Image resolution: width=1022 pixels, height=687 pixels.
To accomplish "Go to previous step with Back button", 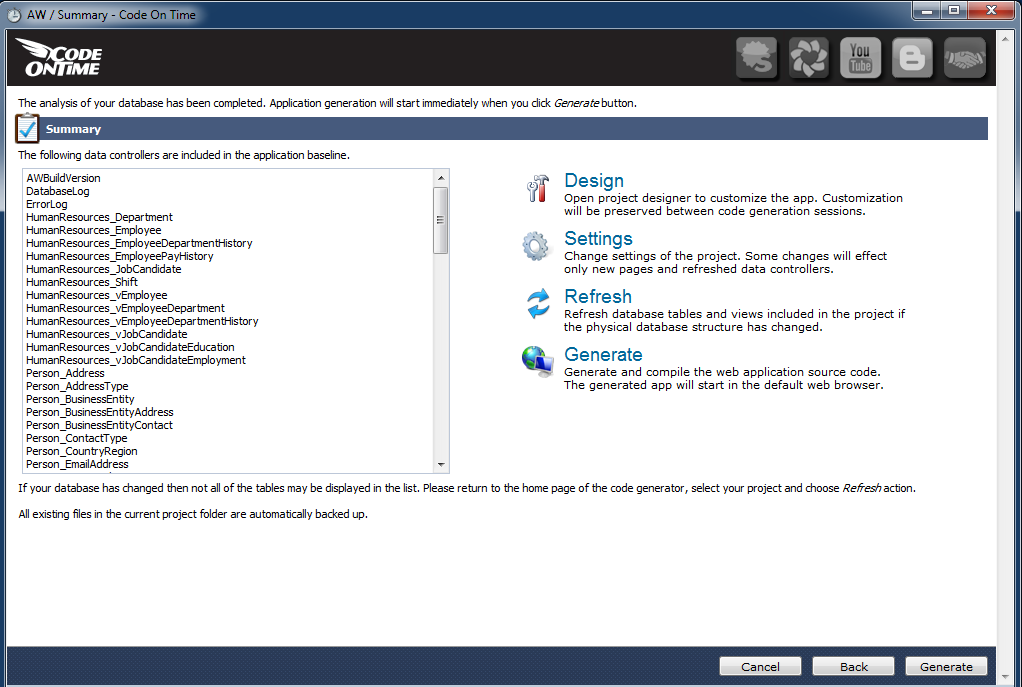I will click(853, 666).
